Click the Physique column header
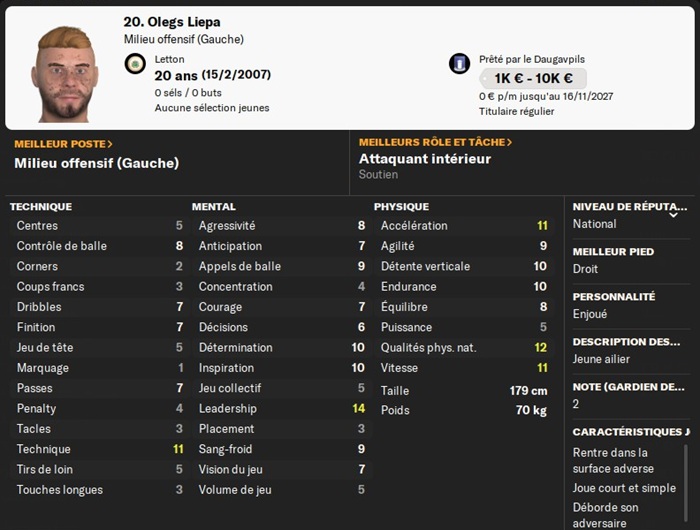 [401, 207]
